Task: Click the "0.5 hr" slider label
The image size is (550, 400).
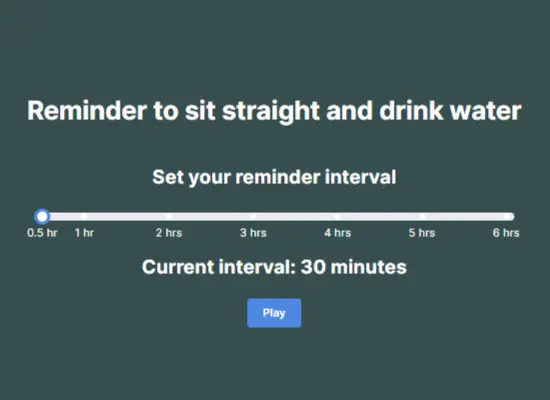Action: pos(42,233)
